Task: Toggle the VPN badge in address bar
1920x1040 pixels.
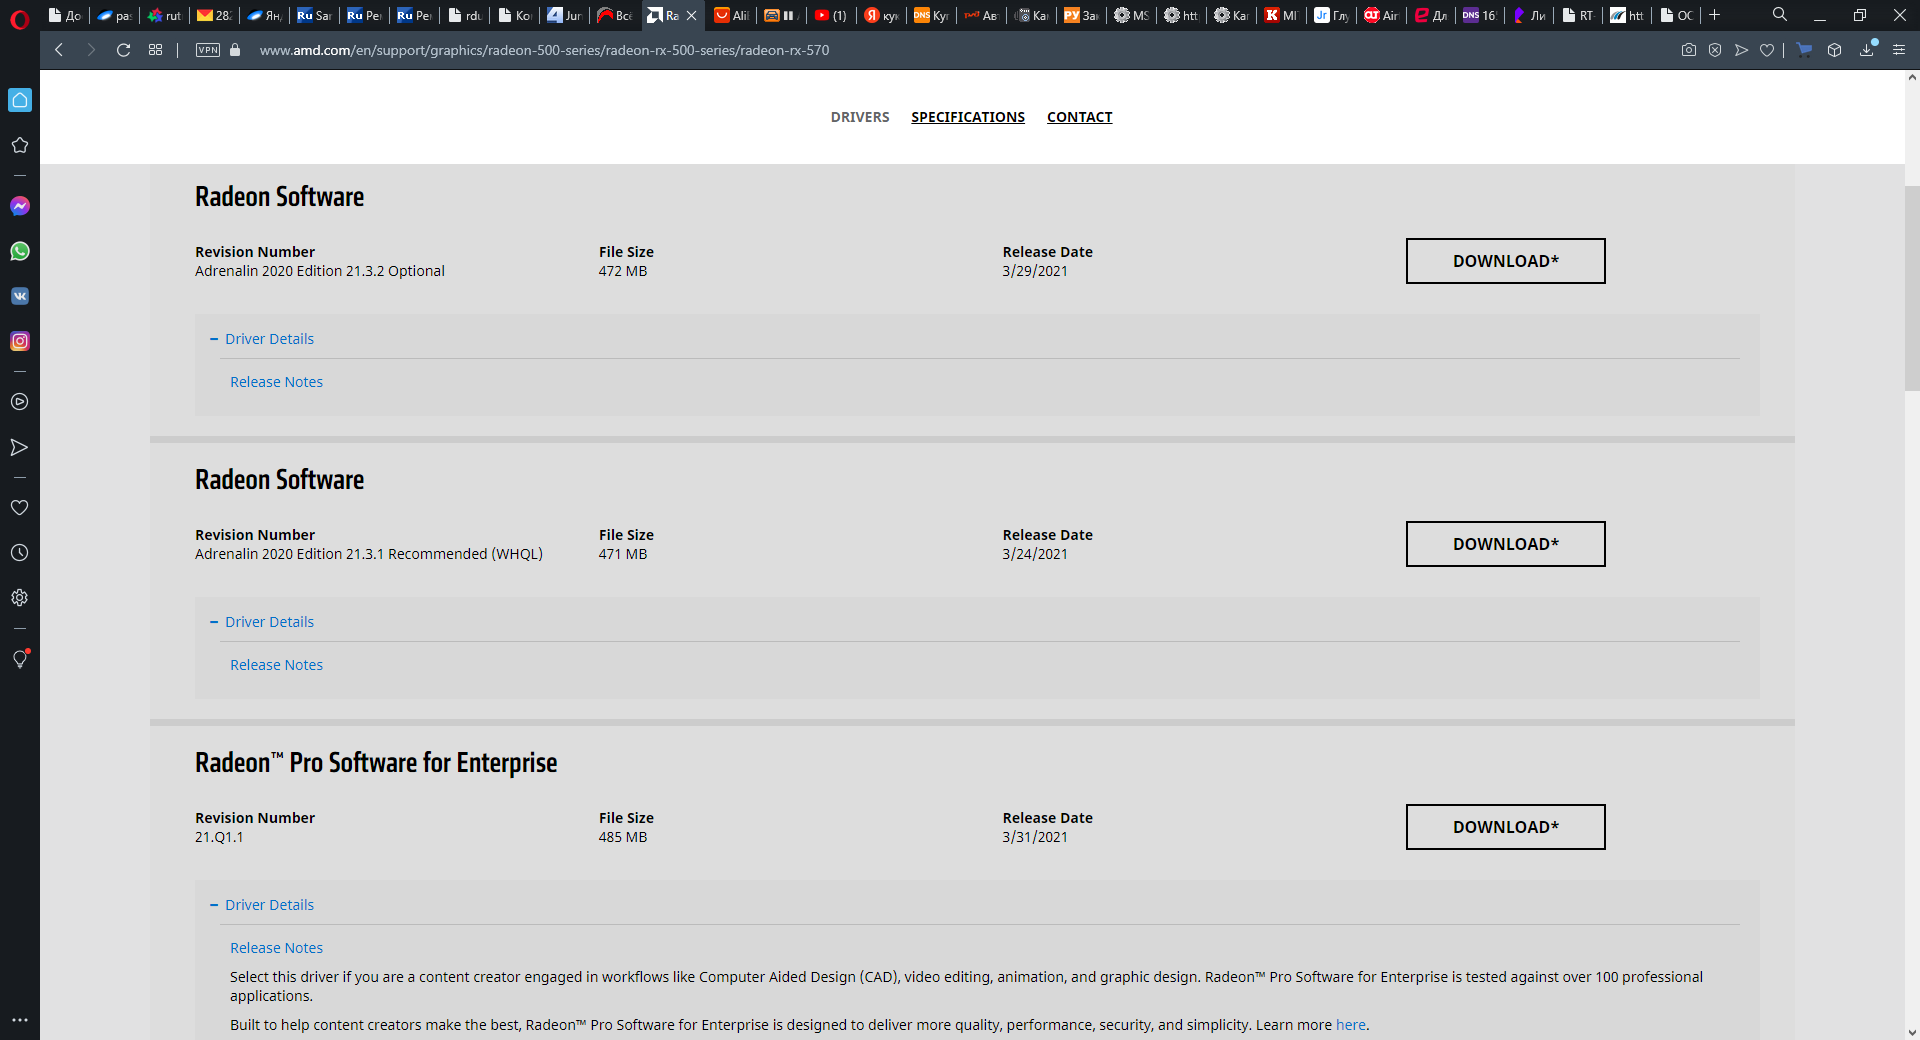Action: 208,50
